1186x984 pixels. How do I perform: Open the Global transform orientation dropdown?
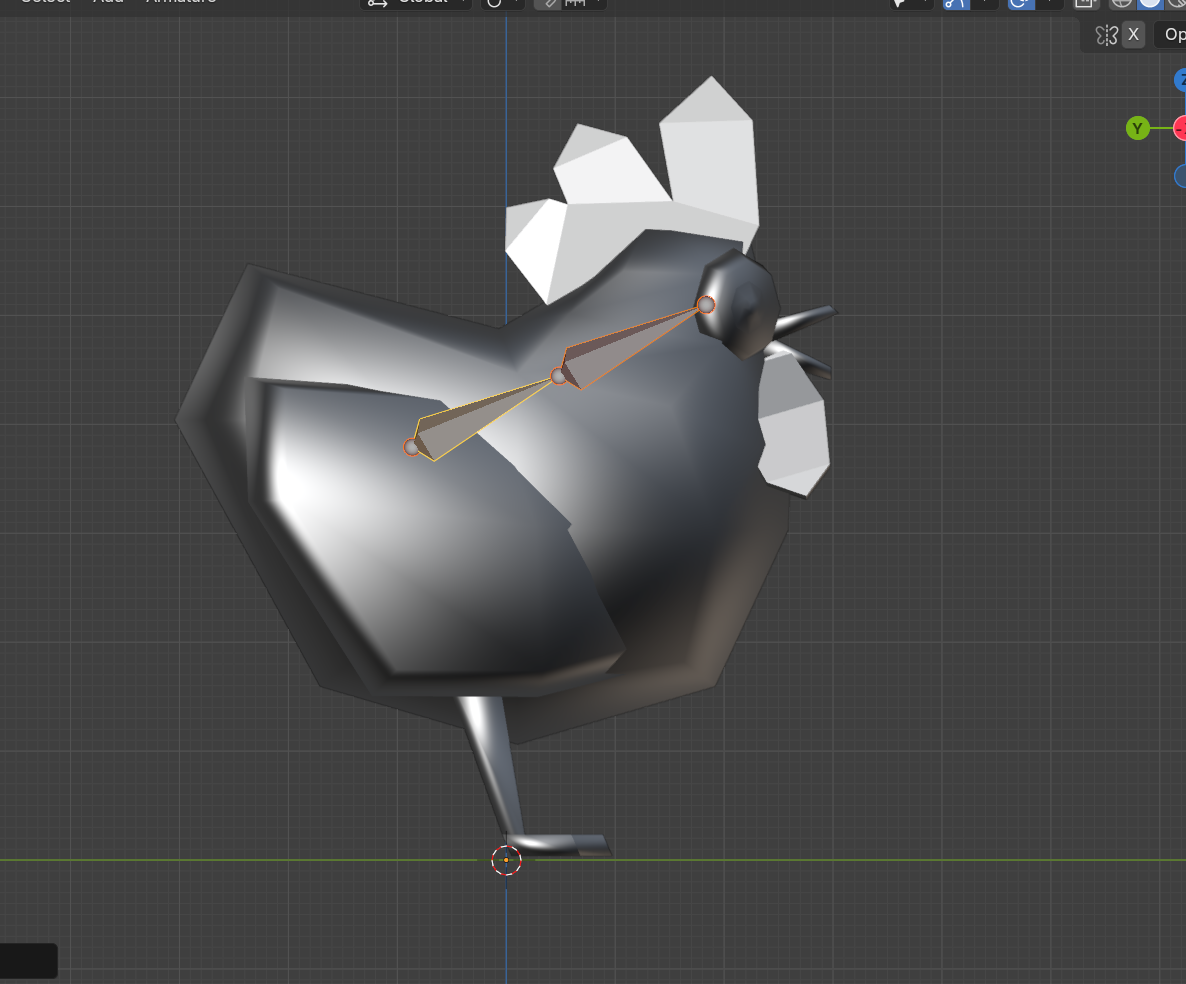click(x=420, y=3)
